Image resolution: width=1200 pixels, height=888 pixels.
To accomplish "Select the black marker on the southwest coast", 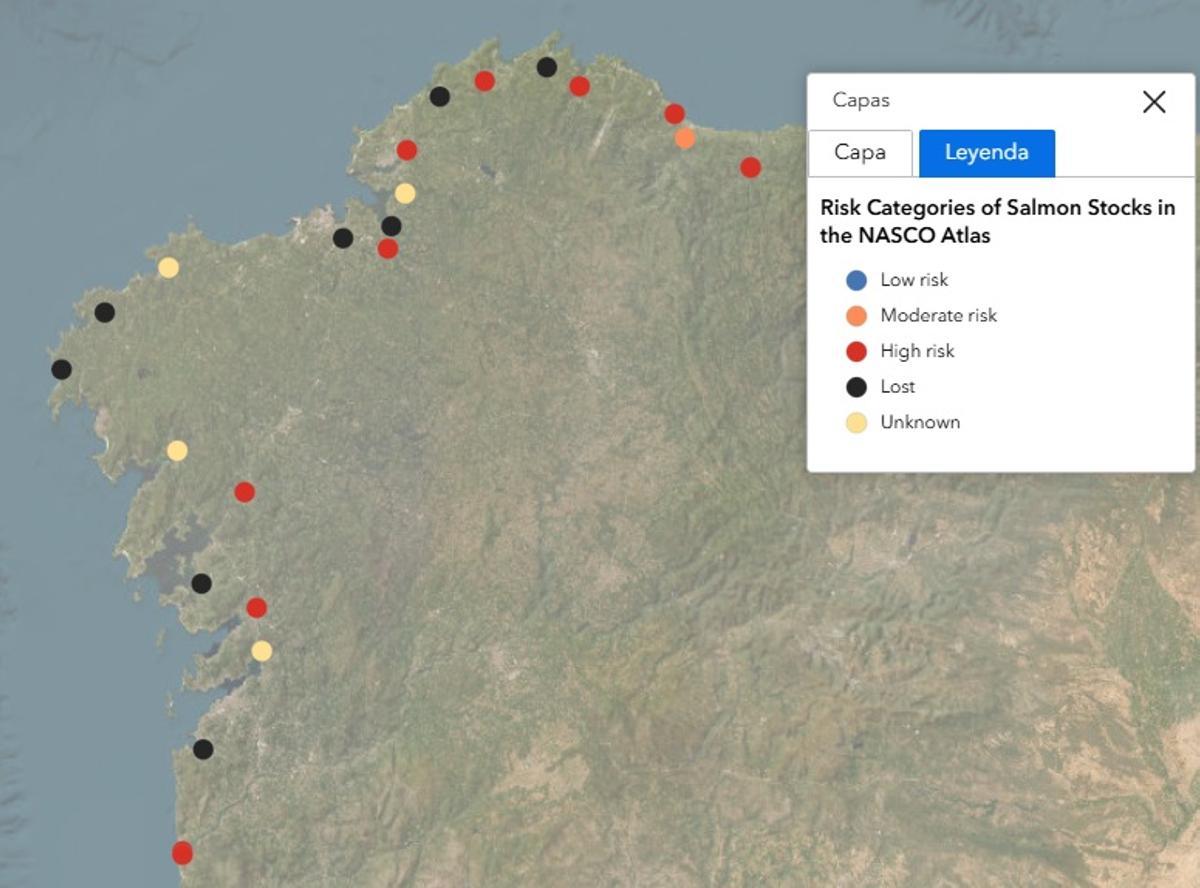I will [203, 749].
